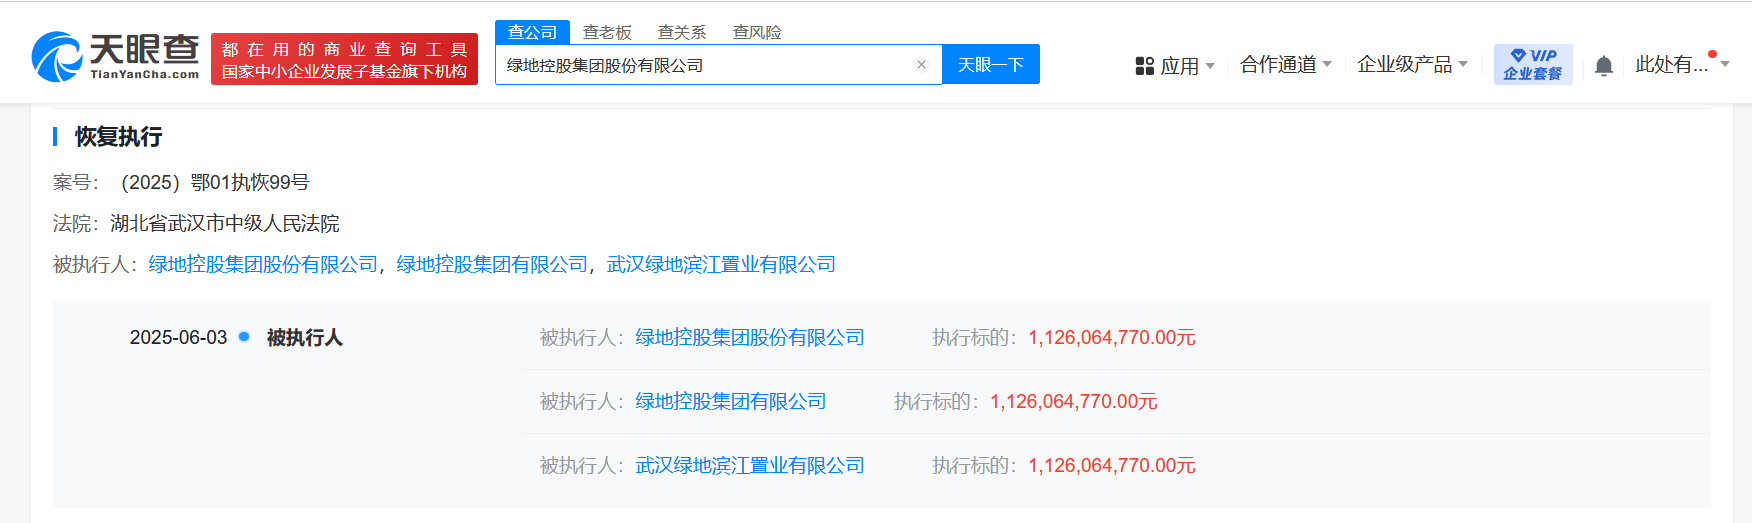Switch to the 查老板 tab
Screen dimensions: 1752x523
607,32
